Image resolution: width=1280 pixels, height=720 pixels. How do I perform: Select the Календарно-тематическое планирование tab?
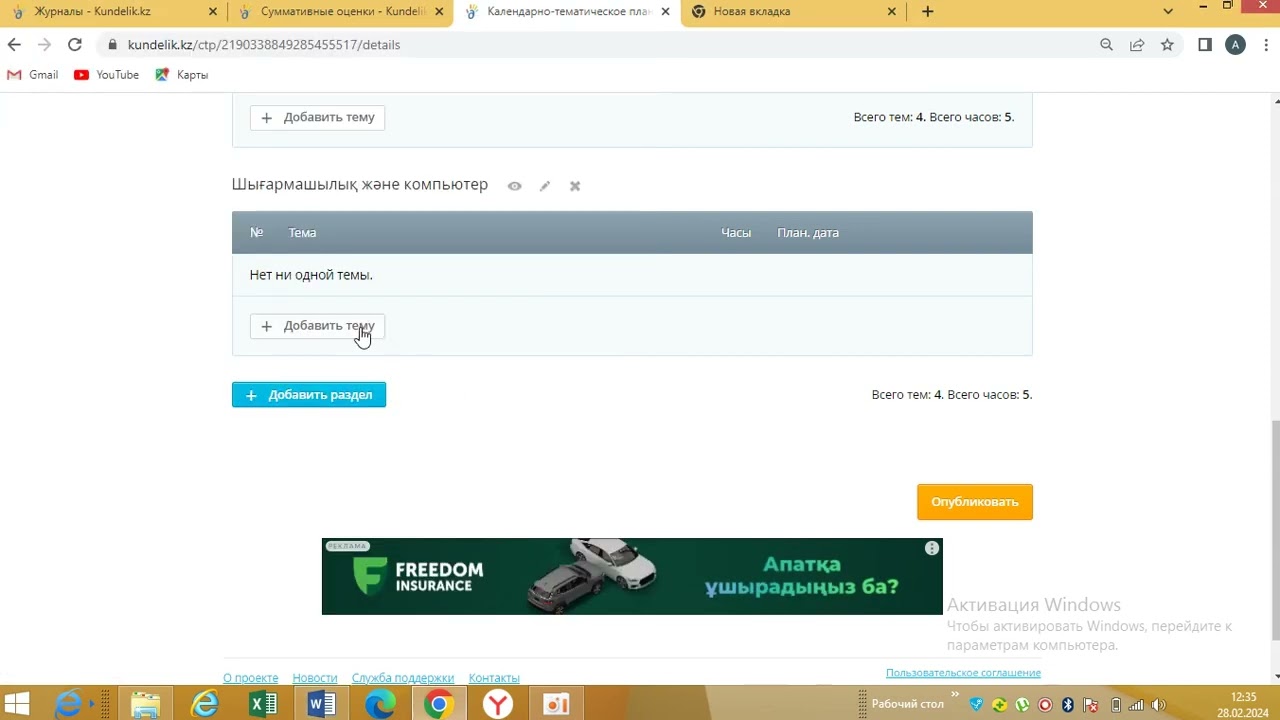coord(567,12)
